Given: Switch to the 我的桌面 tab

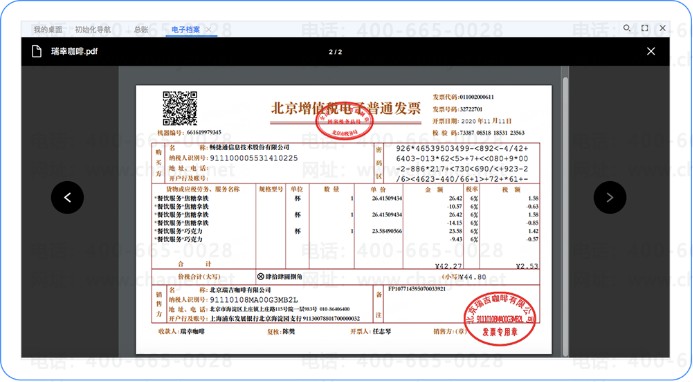Looking at the screenshot, I should [48, 30].
